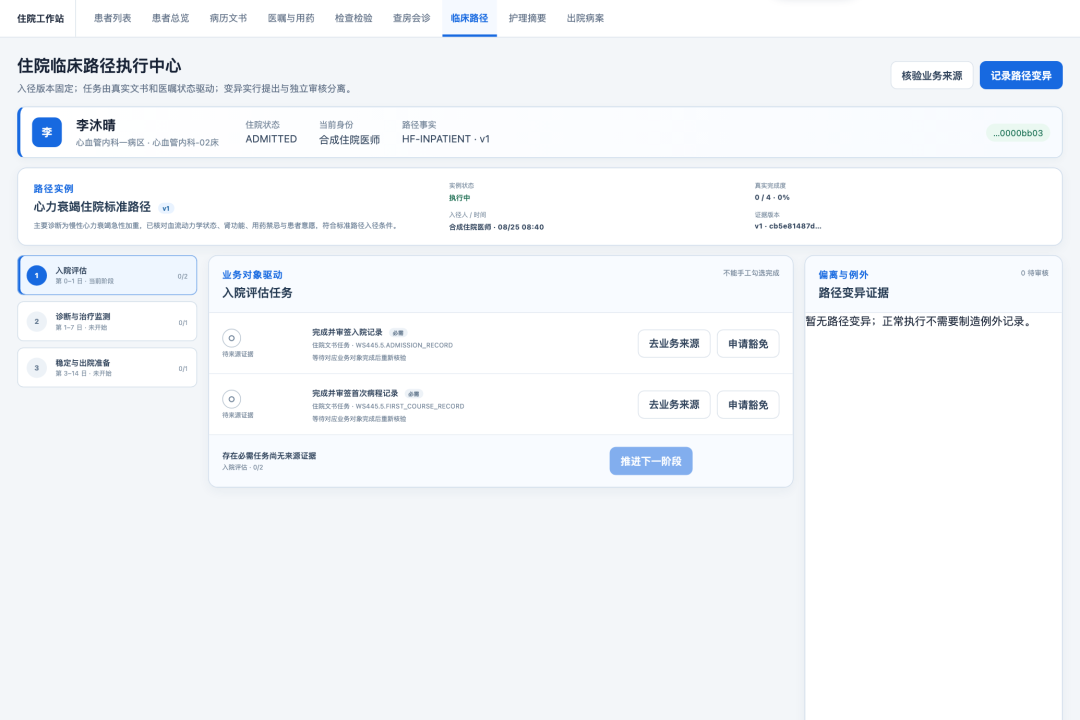Screen dimensions: 1080x720
Task: Click the 住院工作站 title in the navigation bar
Action: tap(41, 19)
